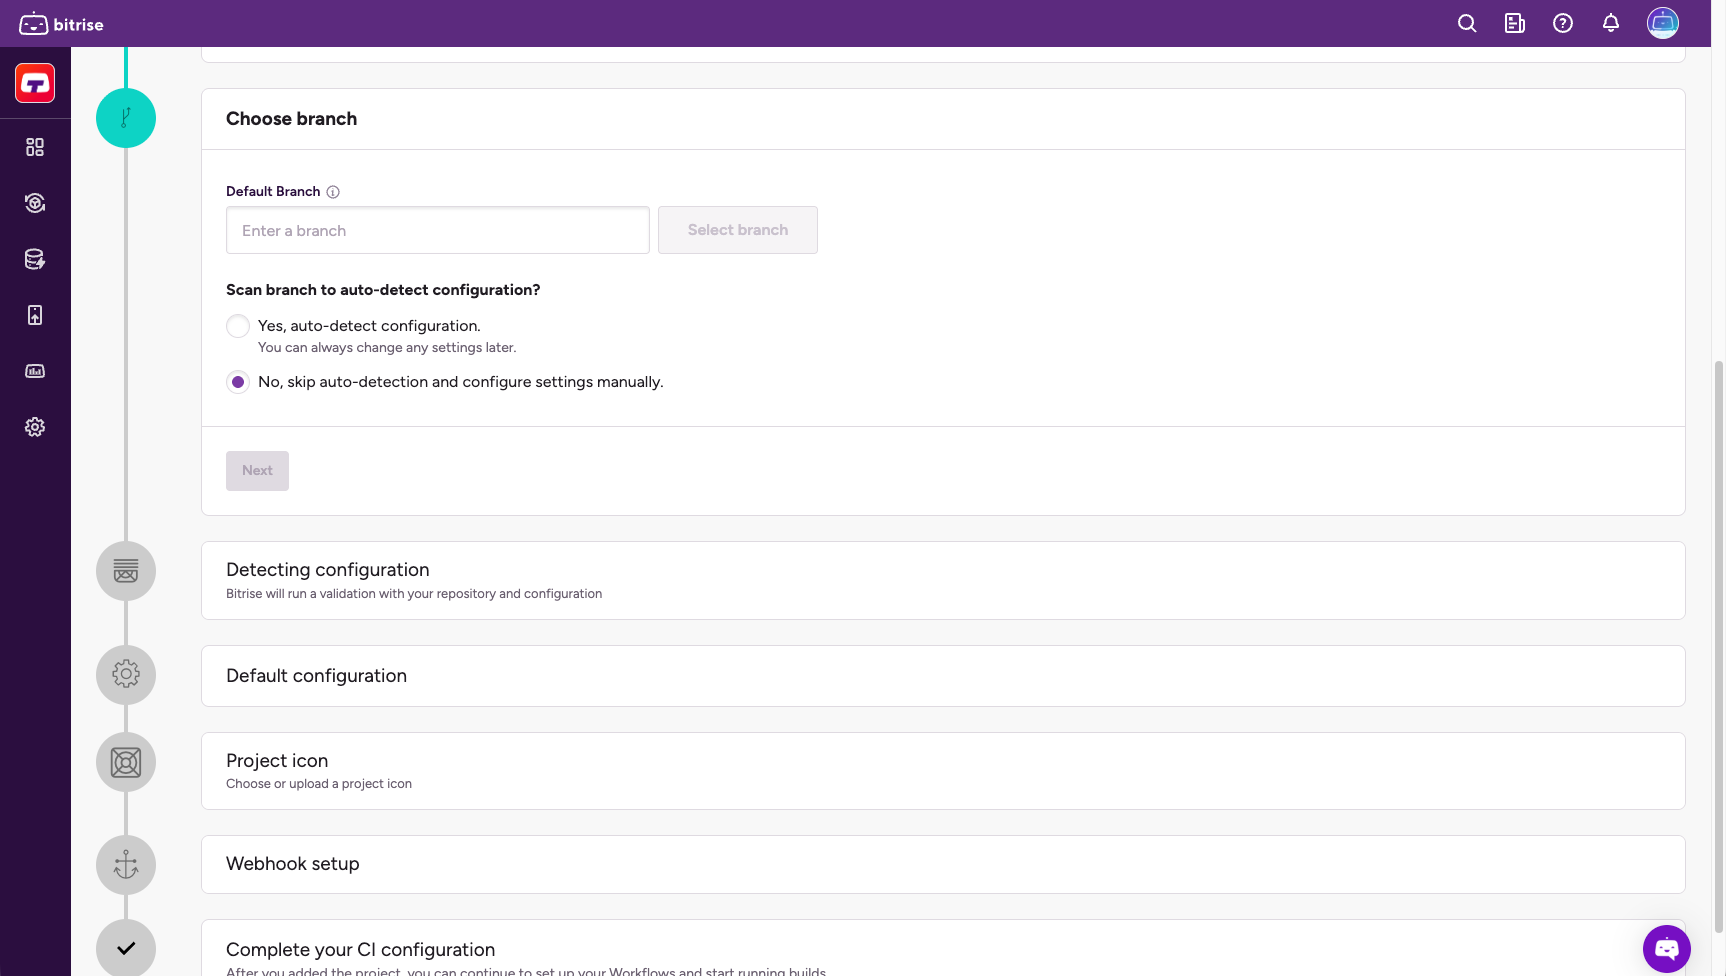Screen dimensions: 1726x976
Task: Open the search magnifier in top bar
Action: [x=1467, y=23]
